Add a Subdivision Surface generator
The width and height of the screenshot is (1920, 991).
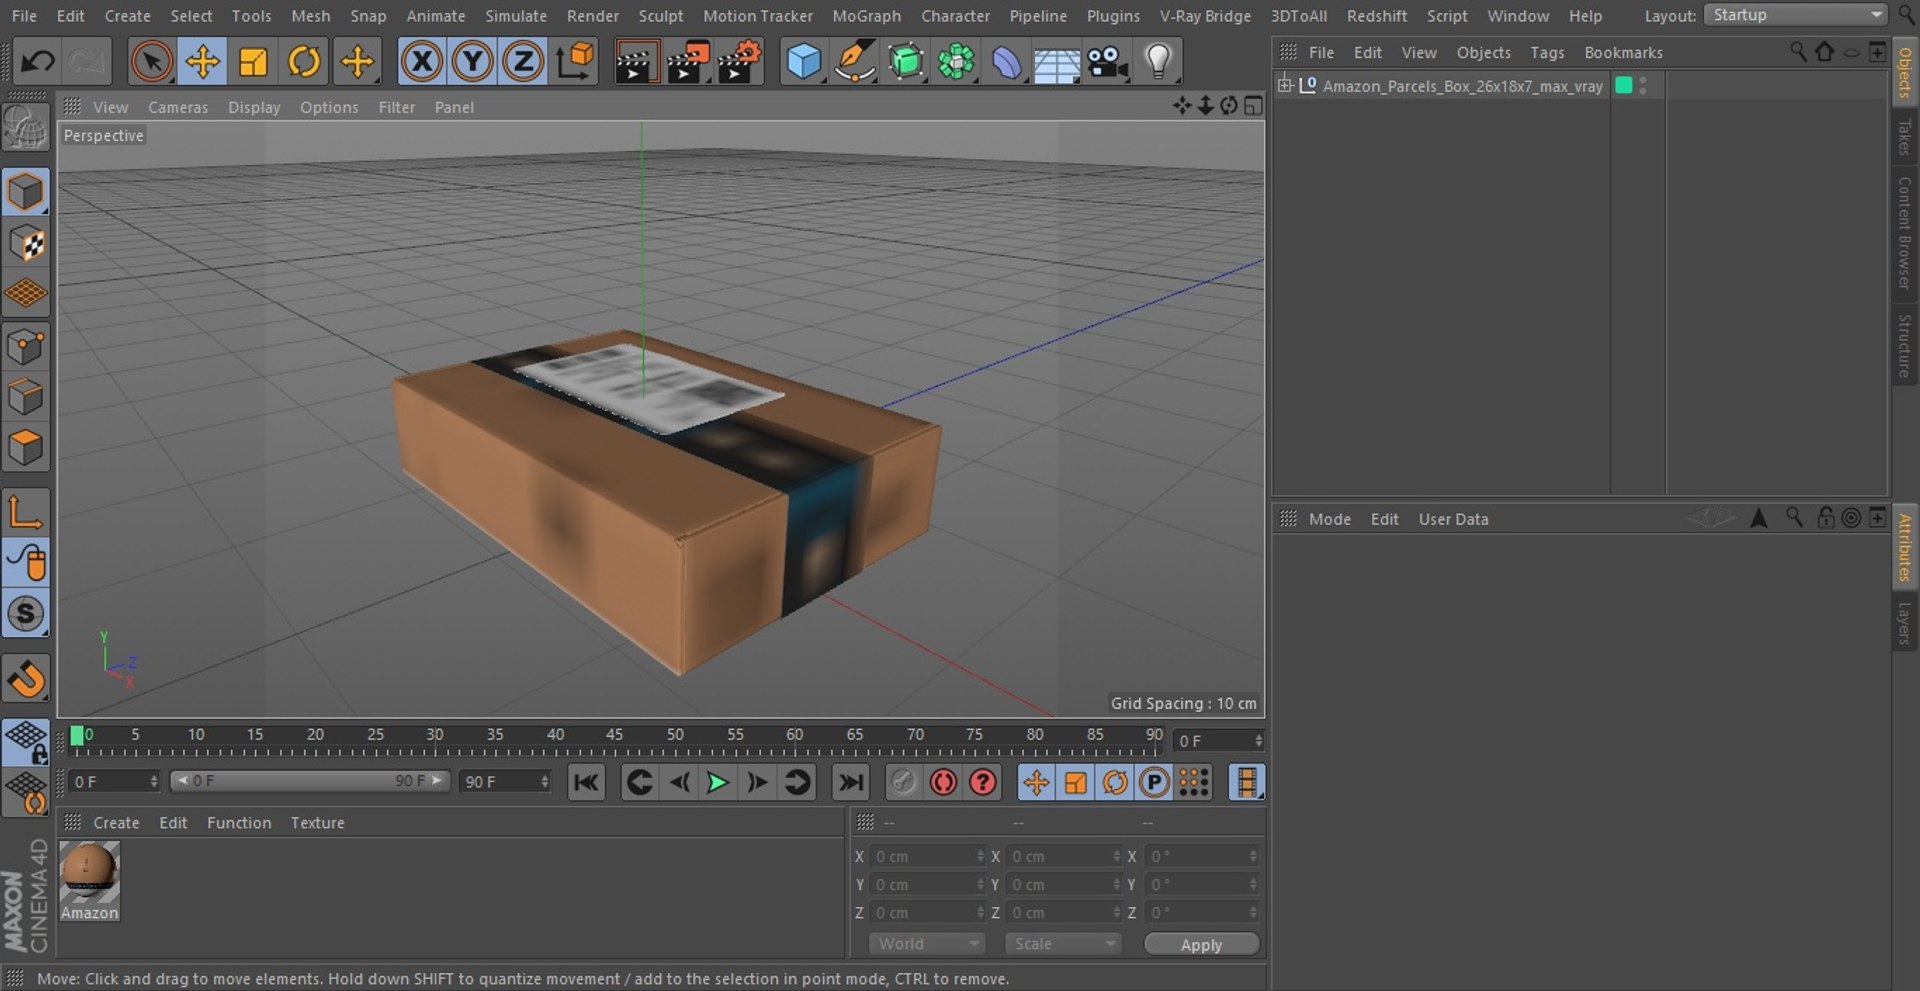905,62
